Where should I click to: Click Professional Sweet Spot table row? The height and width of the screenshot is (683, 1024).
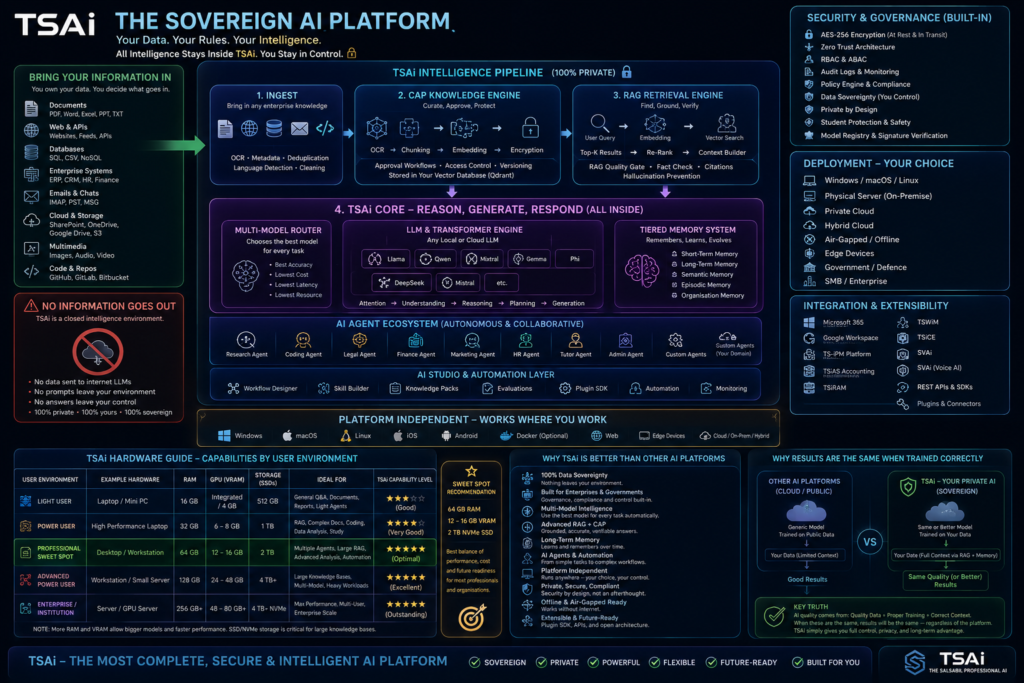click(x=225, y=552)
